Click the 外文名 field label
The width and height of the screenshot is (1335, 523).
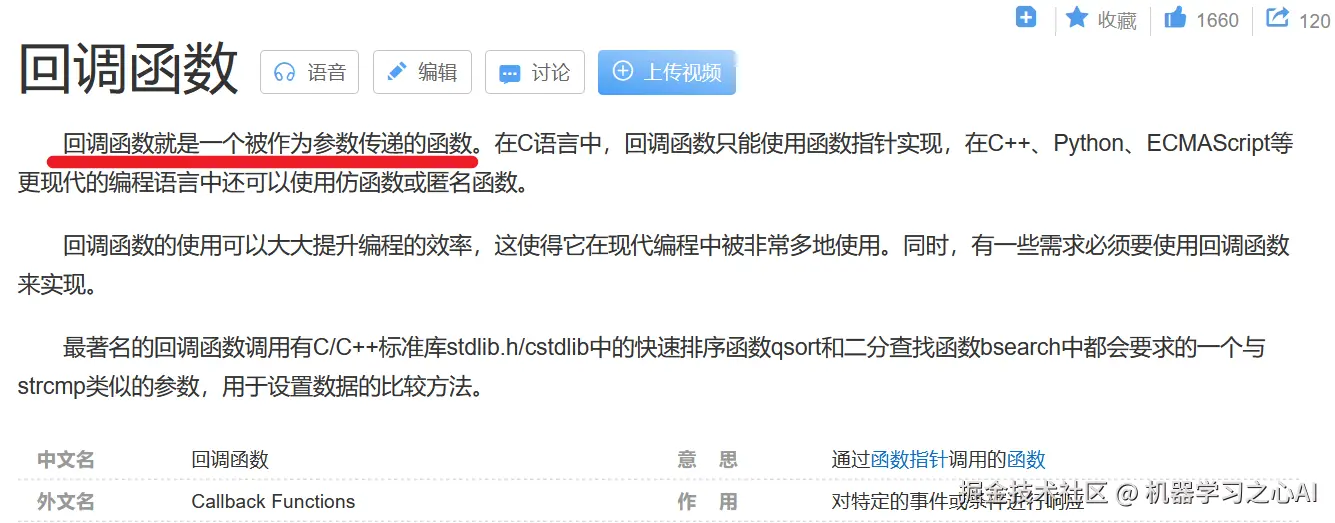point(66,501)
